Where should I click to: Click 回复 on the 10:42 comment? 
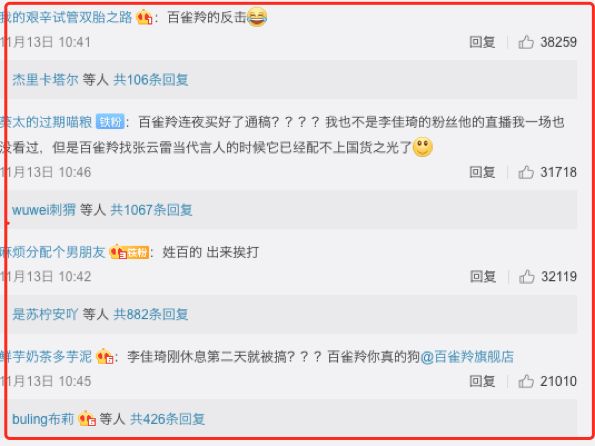coord(483,277)
